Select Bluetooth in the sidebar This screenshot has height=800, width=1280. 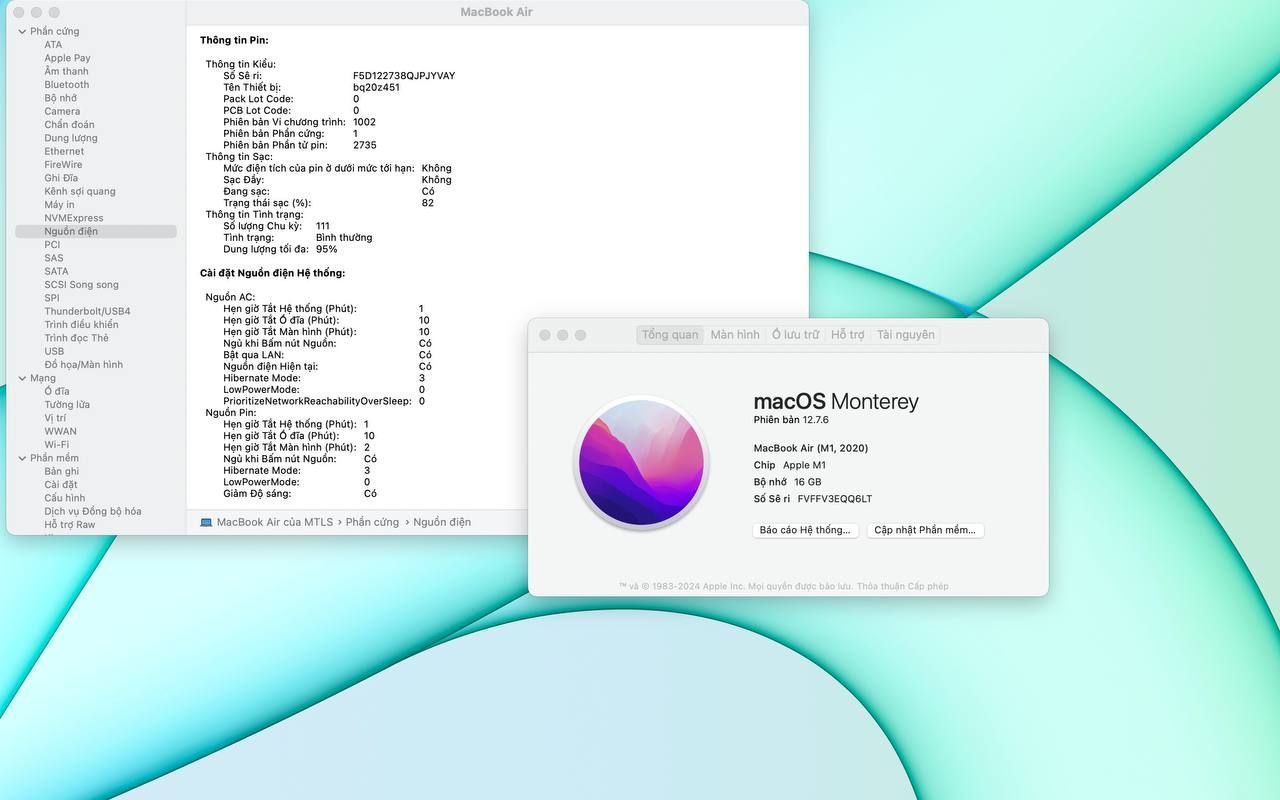[x=67, y=85]
